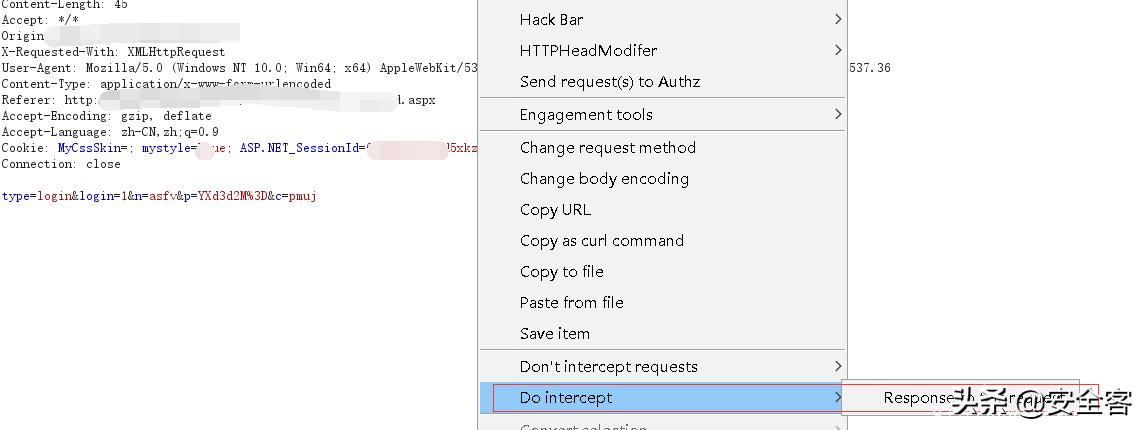Expand the arrow next to HTTPHeadModifer

tap(838, 50)
